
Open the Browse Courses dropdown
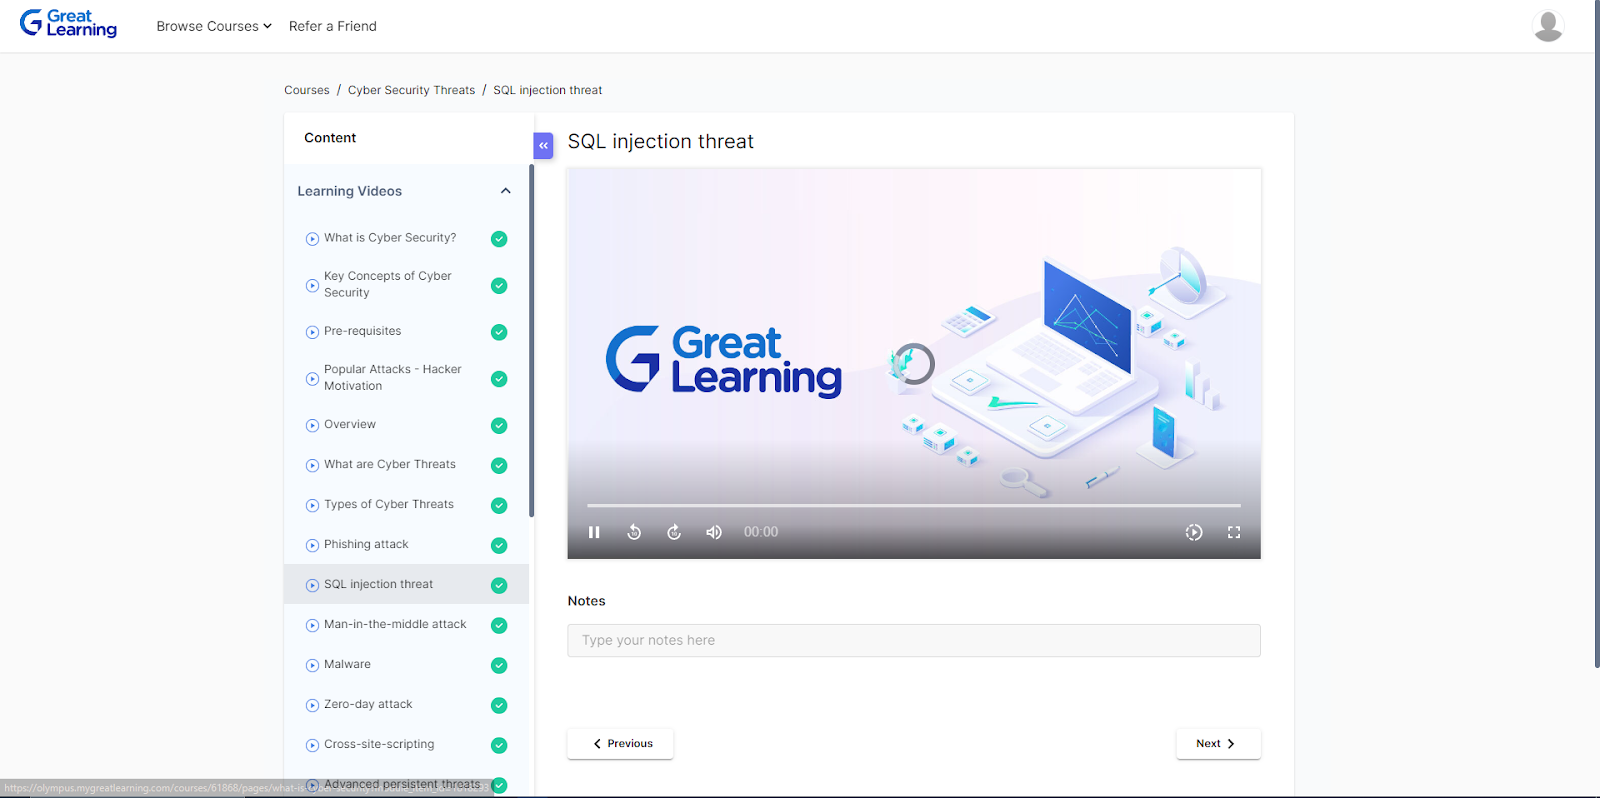click(214, 26)
